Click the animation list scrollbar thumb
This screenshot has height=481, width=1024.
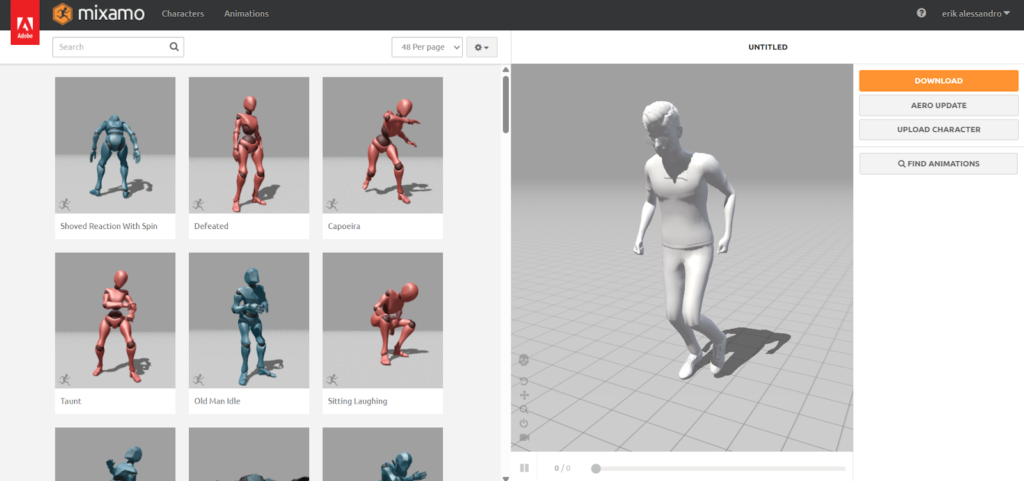505,104
